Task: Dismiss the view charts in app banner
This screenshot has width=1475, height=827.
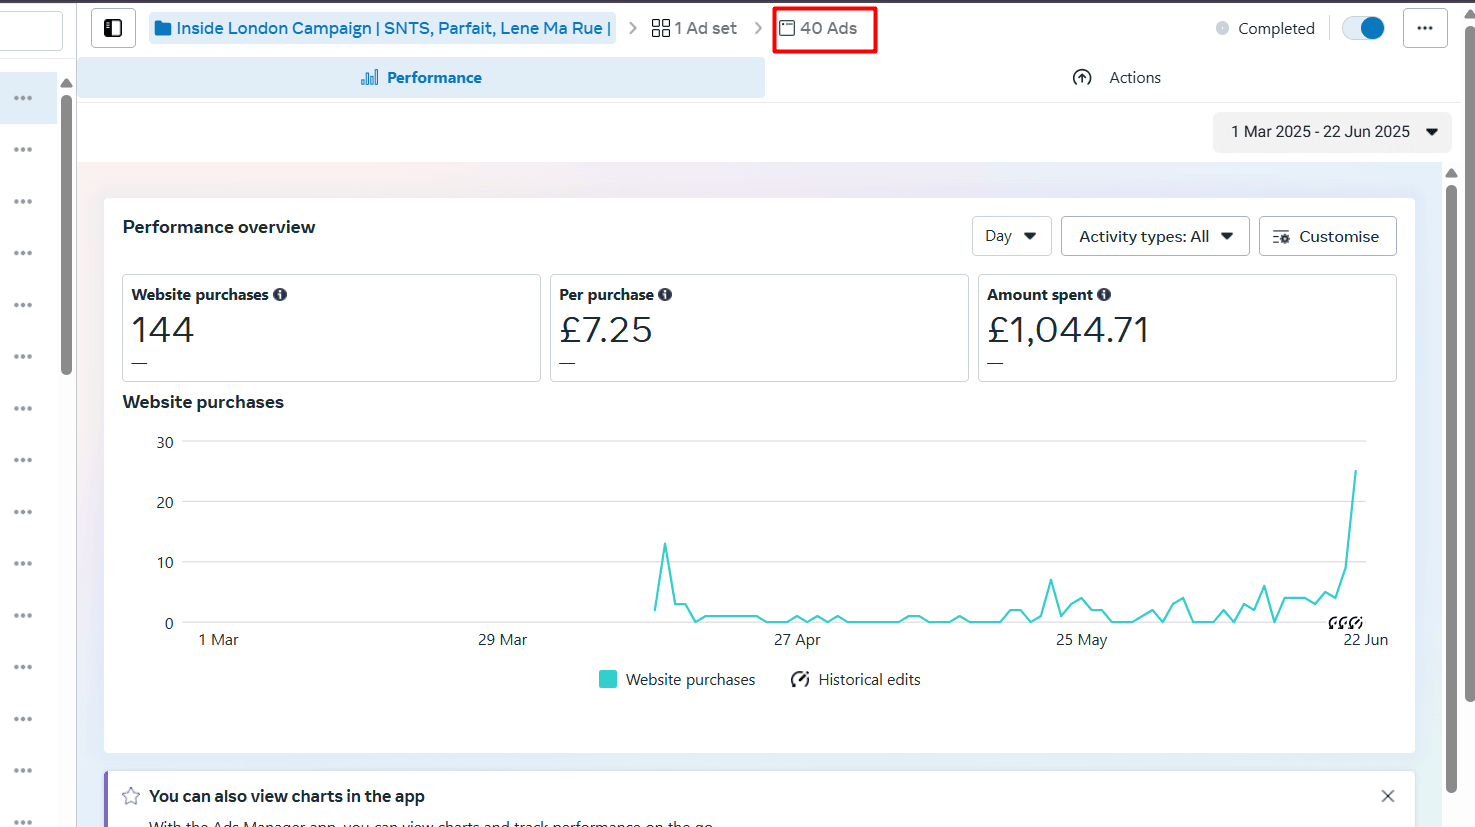Action: [1388, 796]
